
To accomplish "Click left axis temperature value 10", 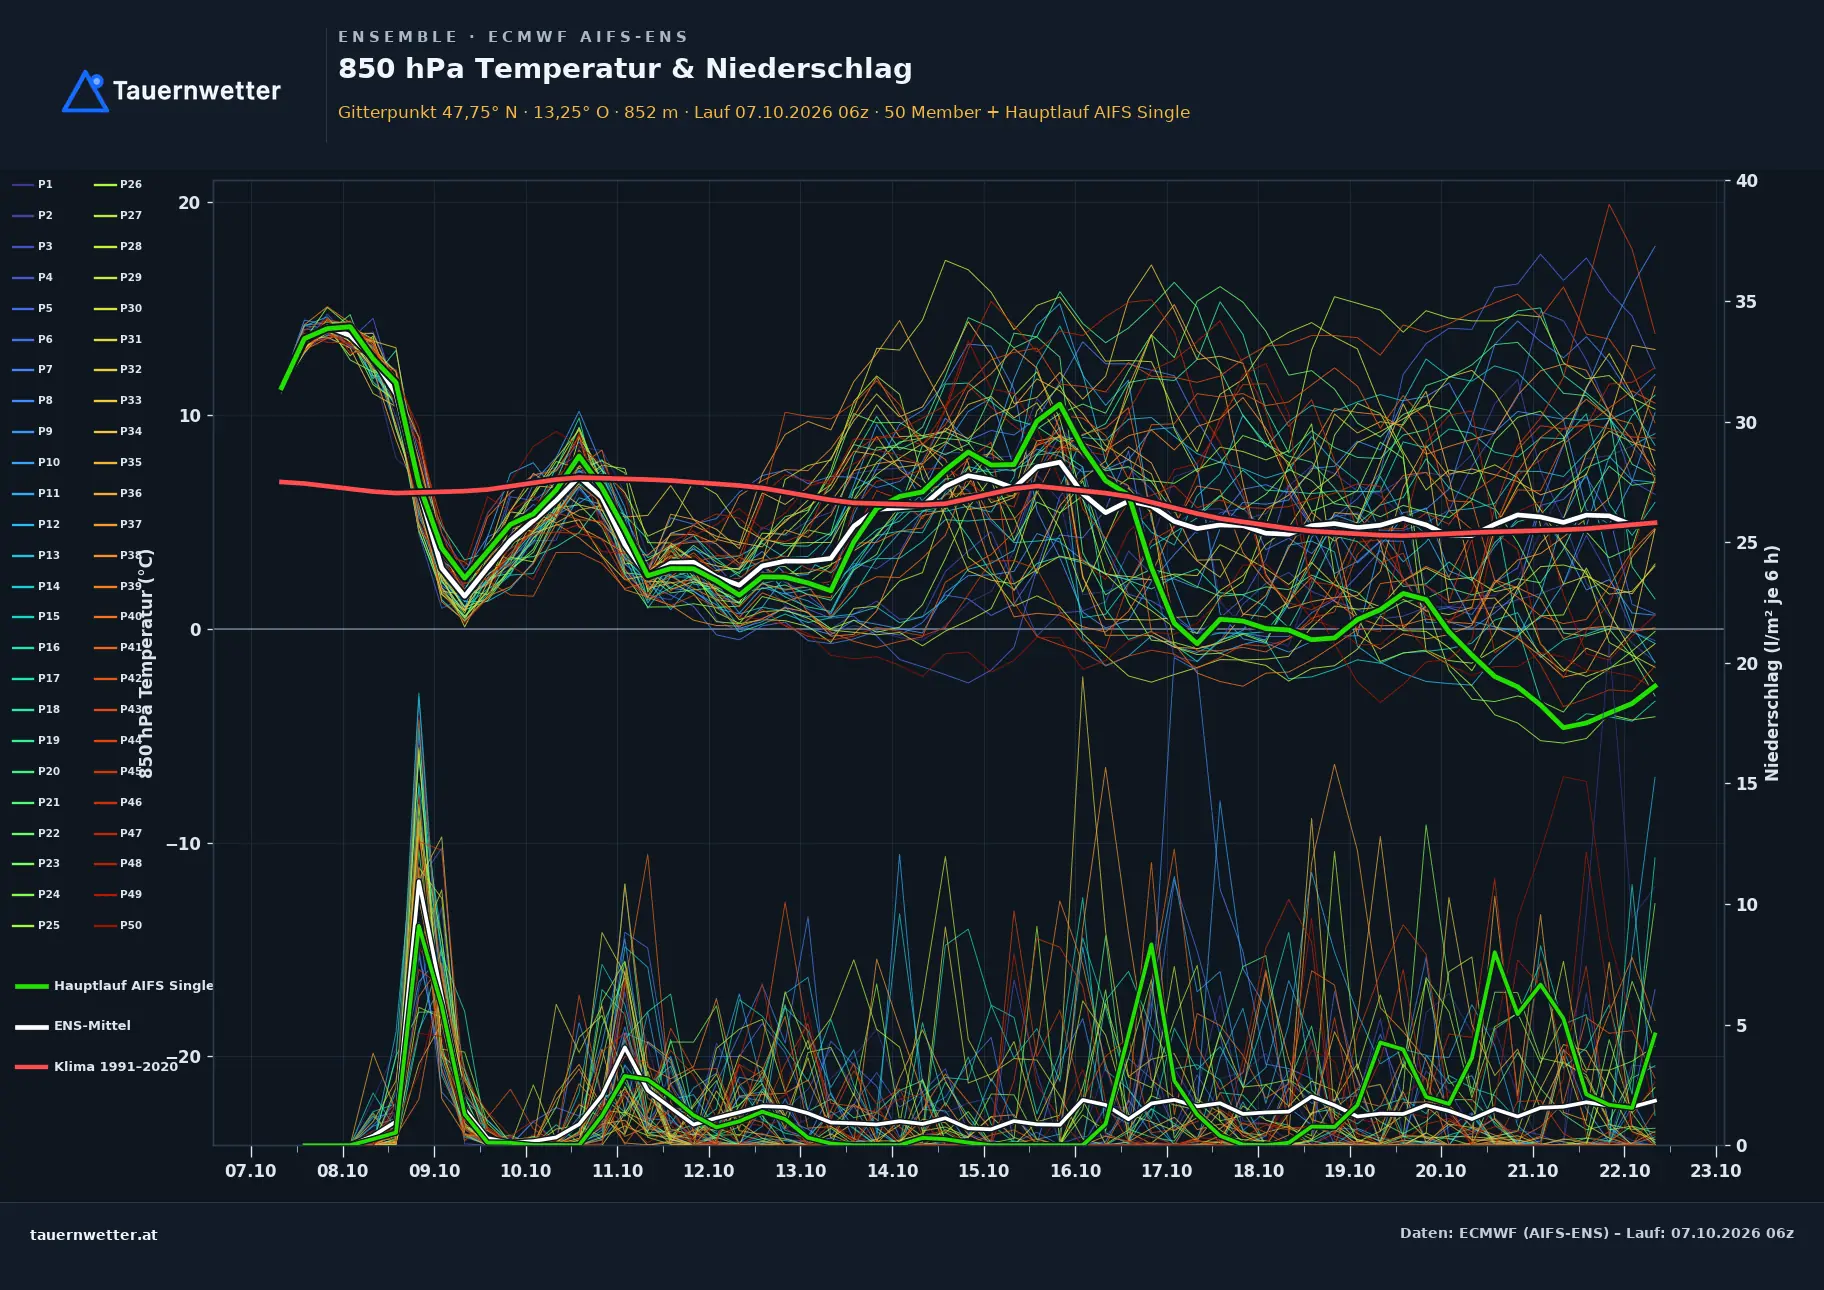I will tap(189, 416).
